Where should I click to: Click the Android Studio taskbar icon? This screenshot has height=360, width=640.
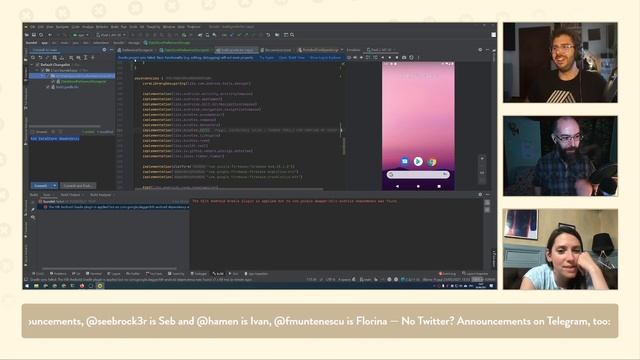100,286
